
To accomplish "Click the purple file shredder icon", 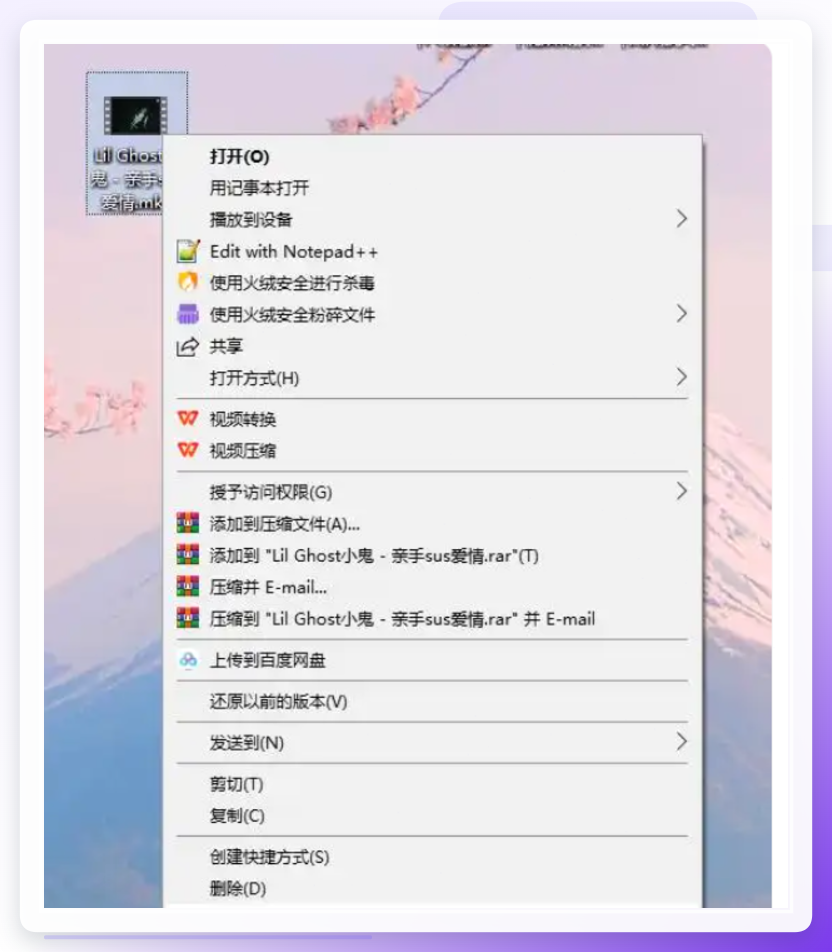I will (188, 314).
